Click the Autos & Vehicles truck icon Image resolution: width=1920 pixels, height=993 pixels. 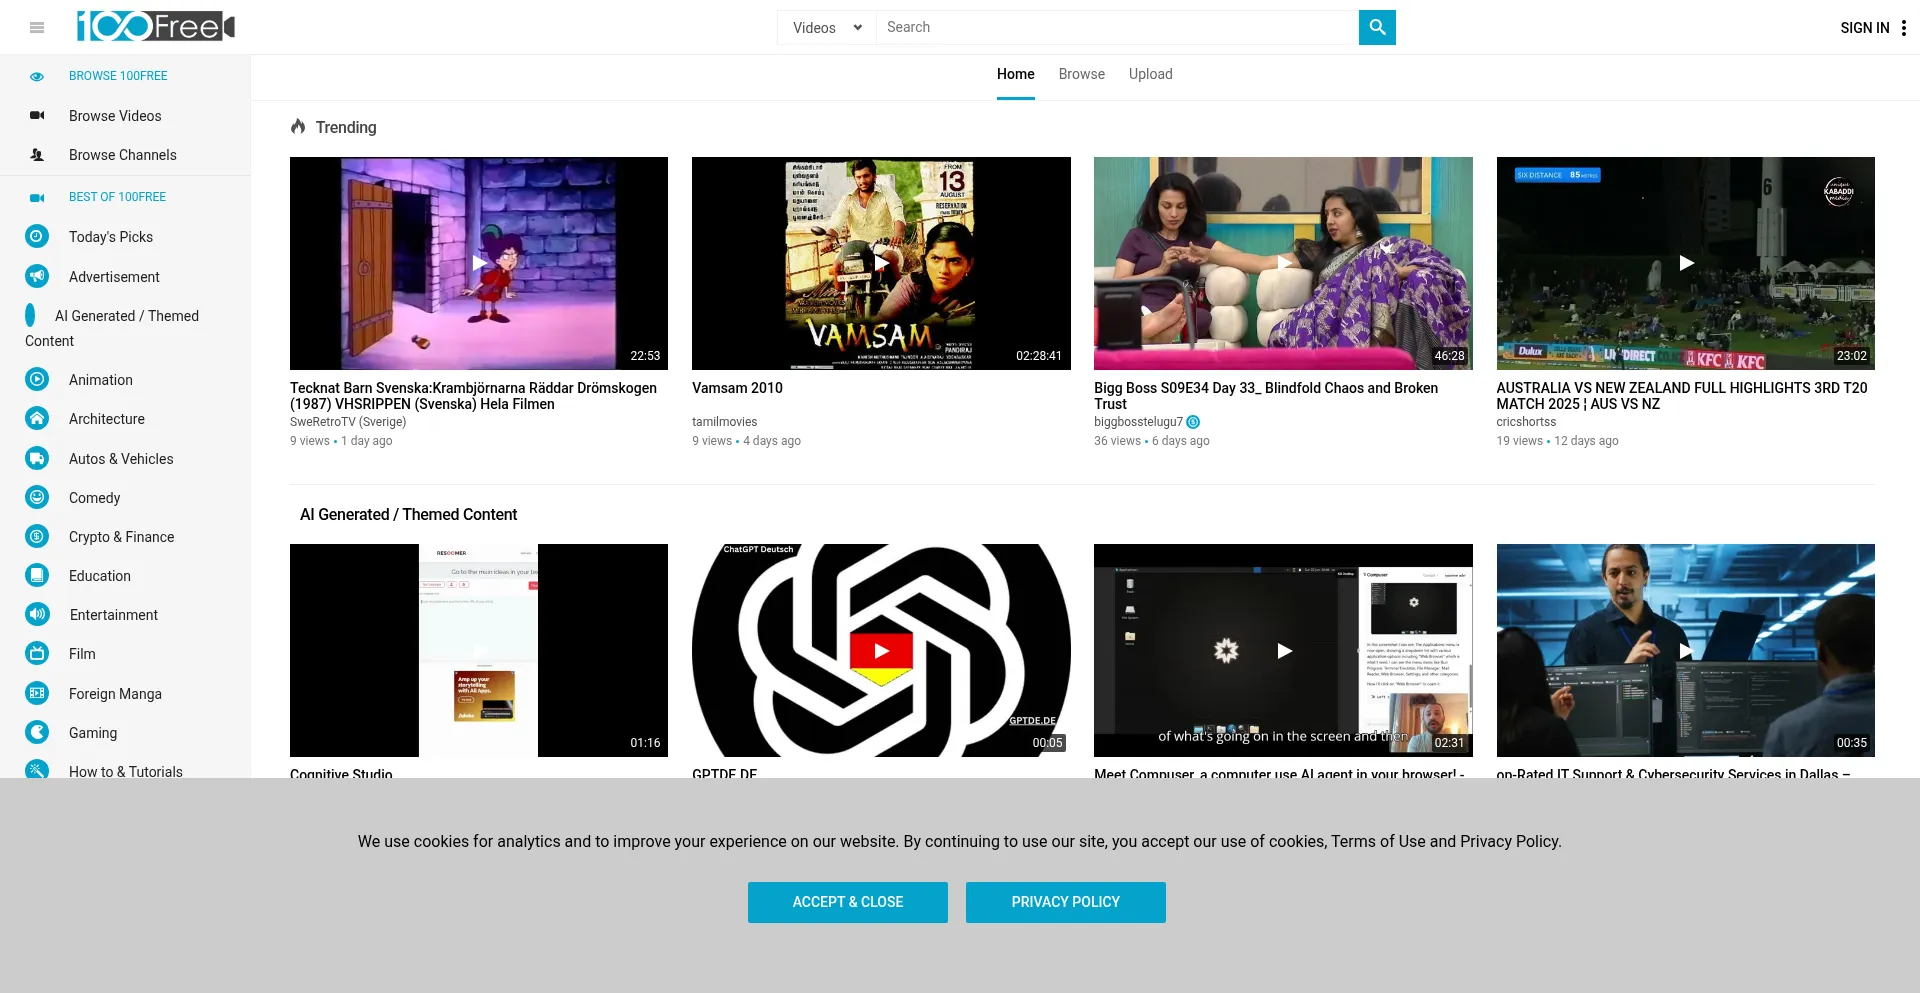tap(37, 459)
